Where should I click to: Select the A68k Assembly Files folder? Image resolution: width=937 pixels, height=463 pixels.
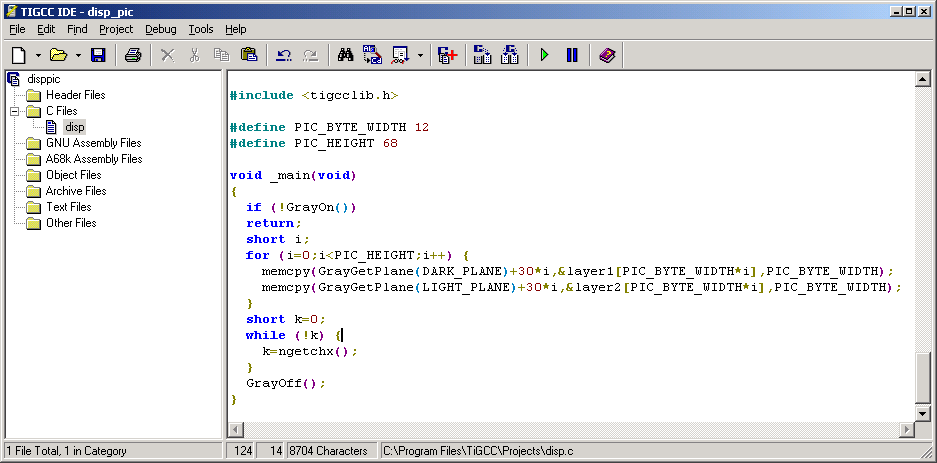point(94,159)
